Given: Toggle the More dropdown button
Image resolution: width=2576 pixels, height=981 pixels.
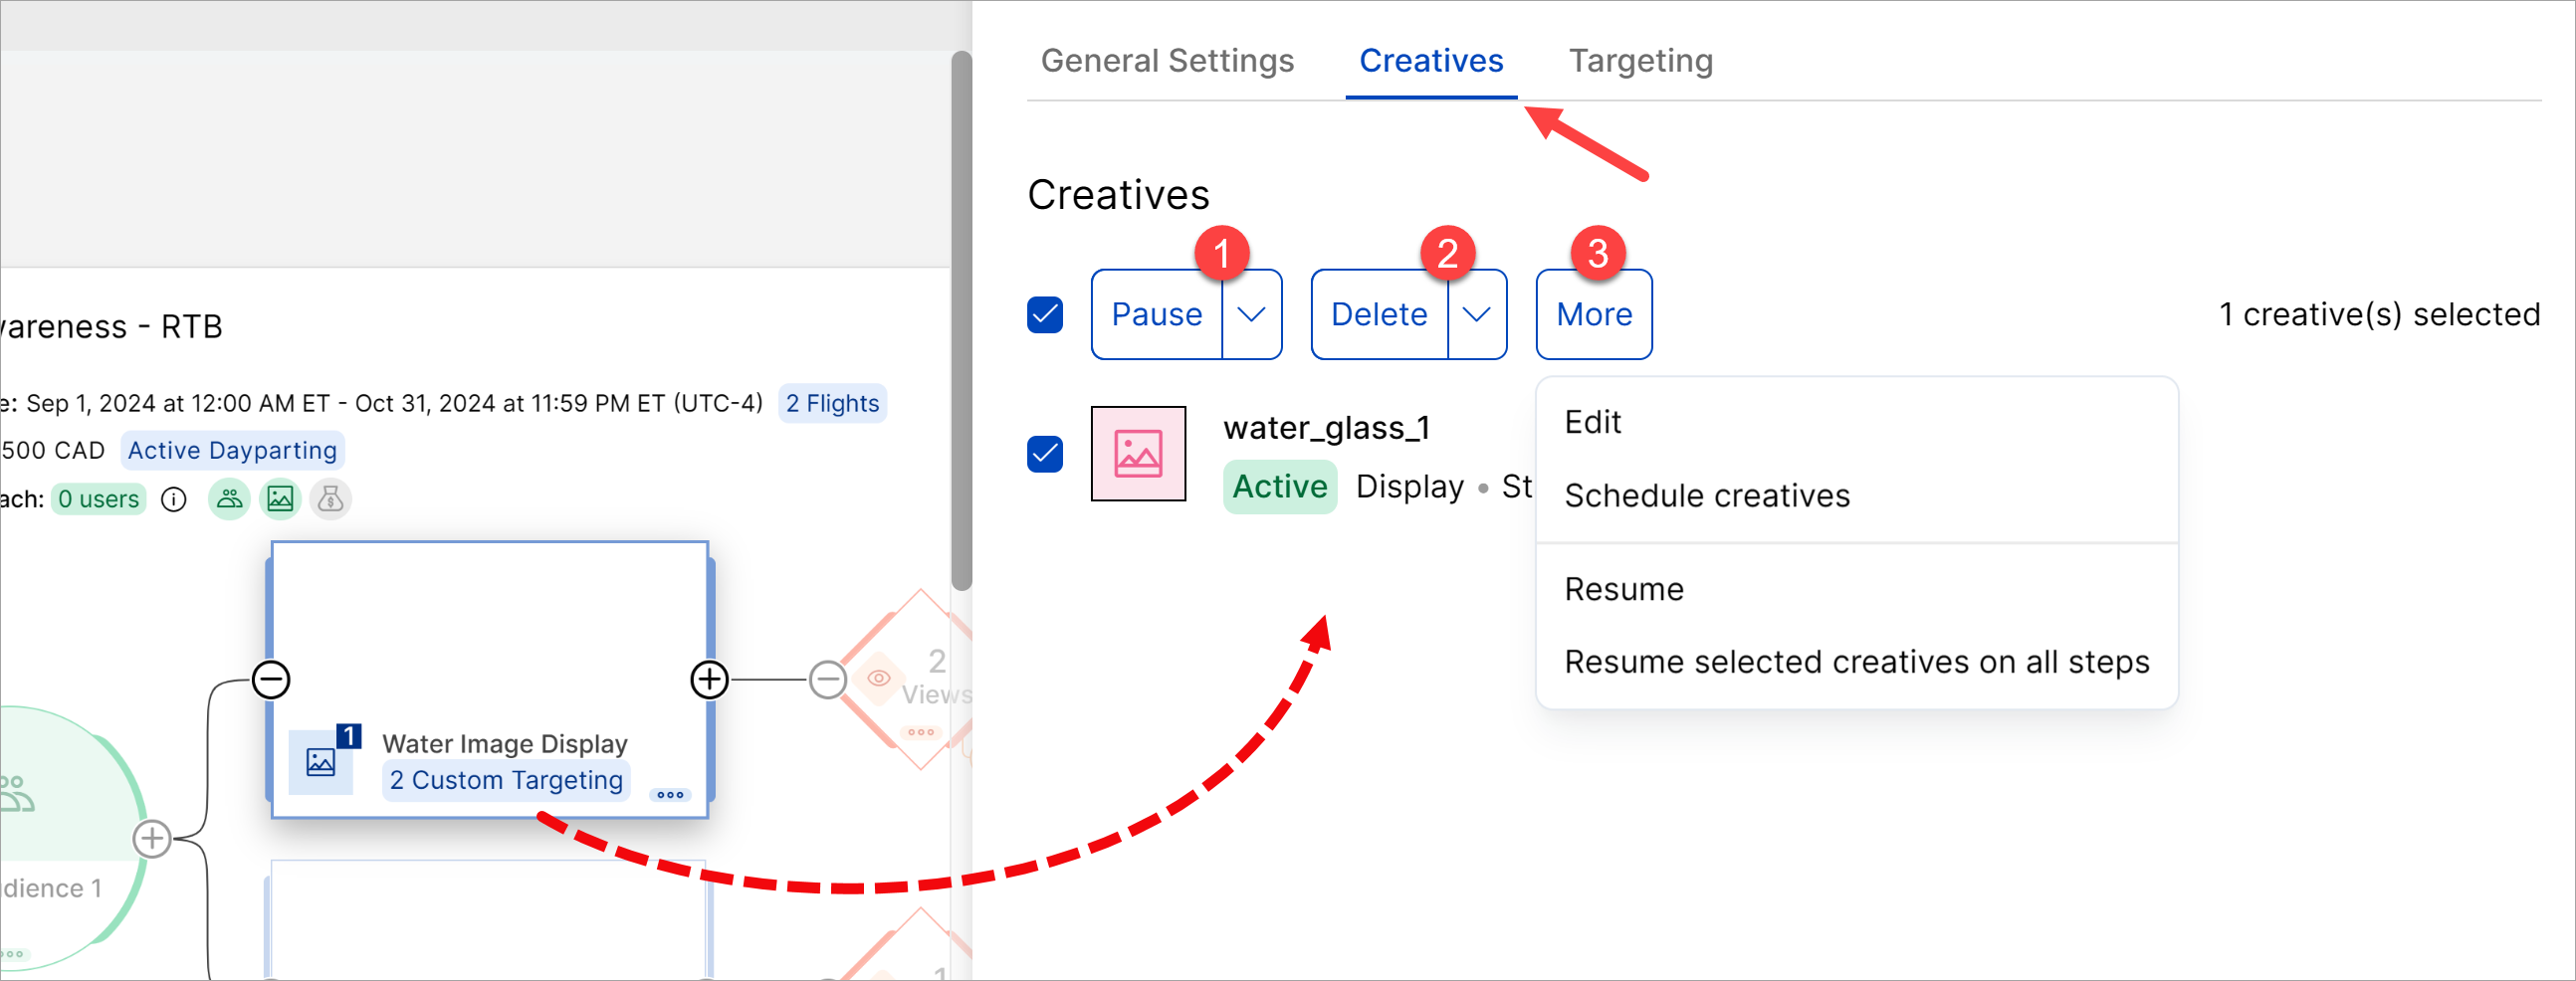Looking at the screenshot, I should 1593,315.
